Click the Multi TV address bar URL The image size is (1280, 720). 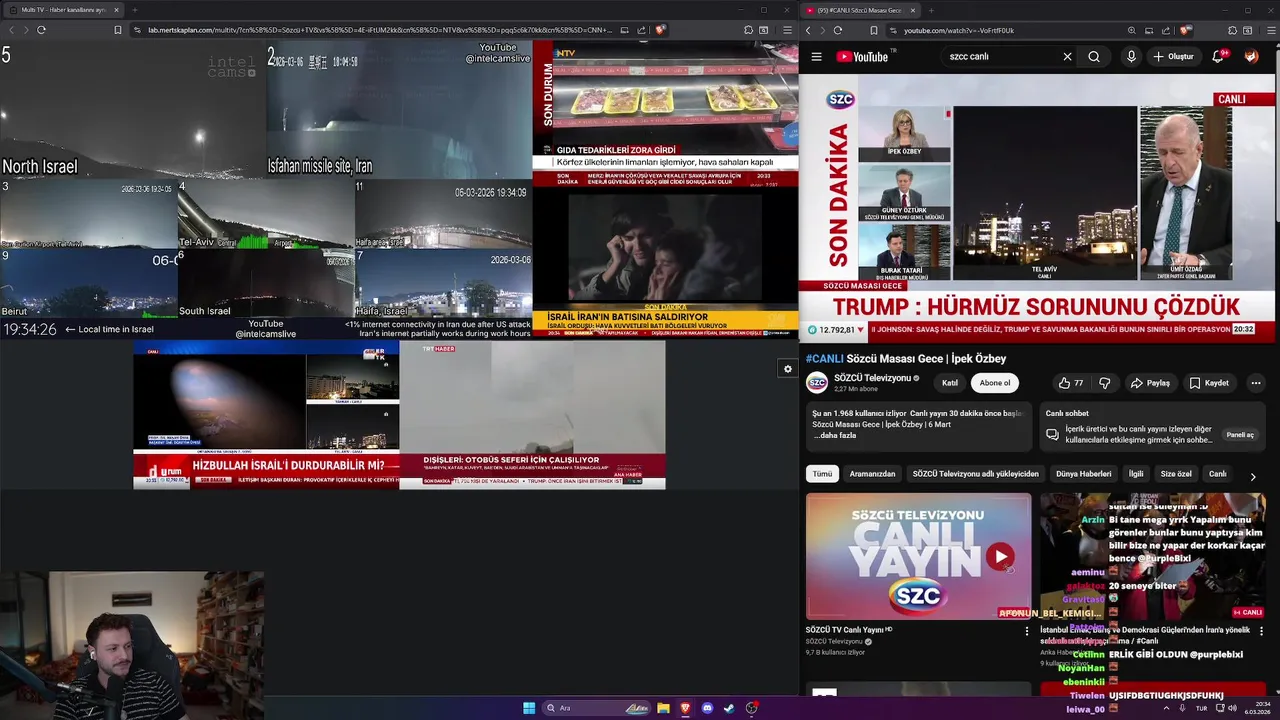coord(380,30)
